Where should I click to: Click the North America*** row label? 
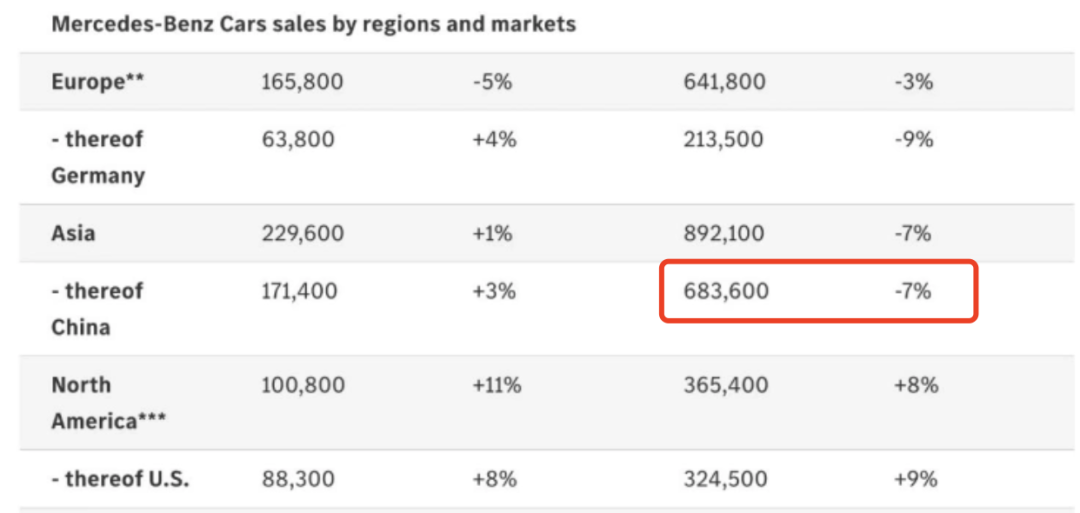[108, 403]
